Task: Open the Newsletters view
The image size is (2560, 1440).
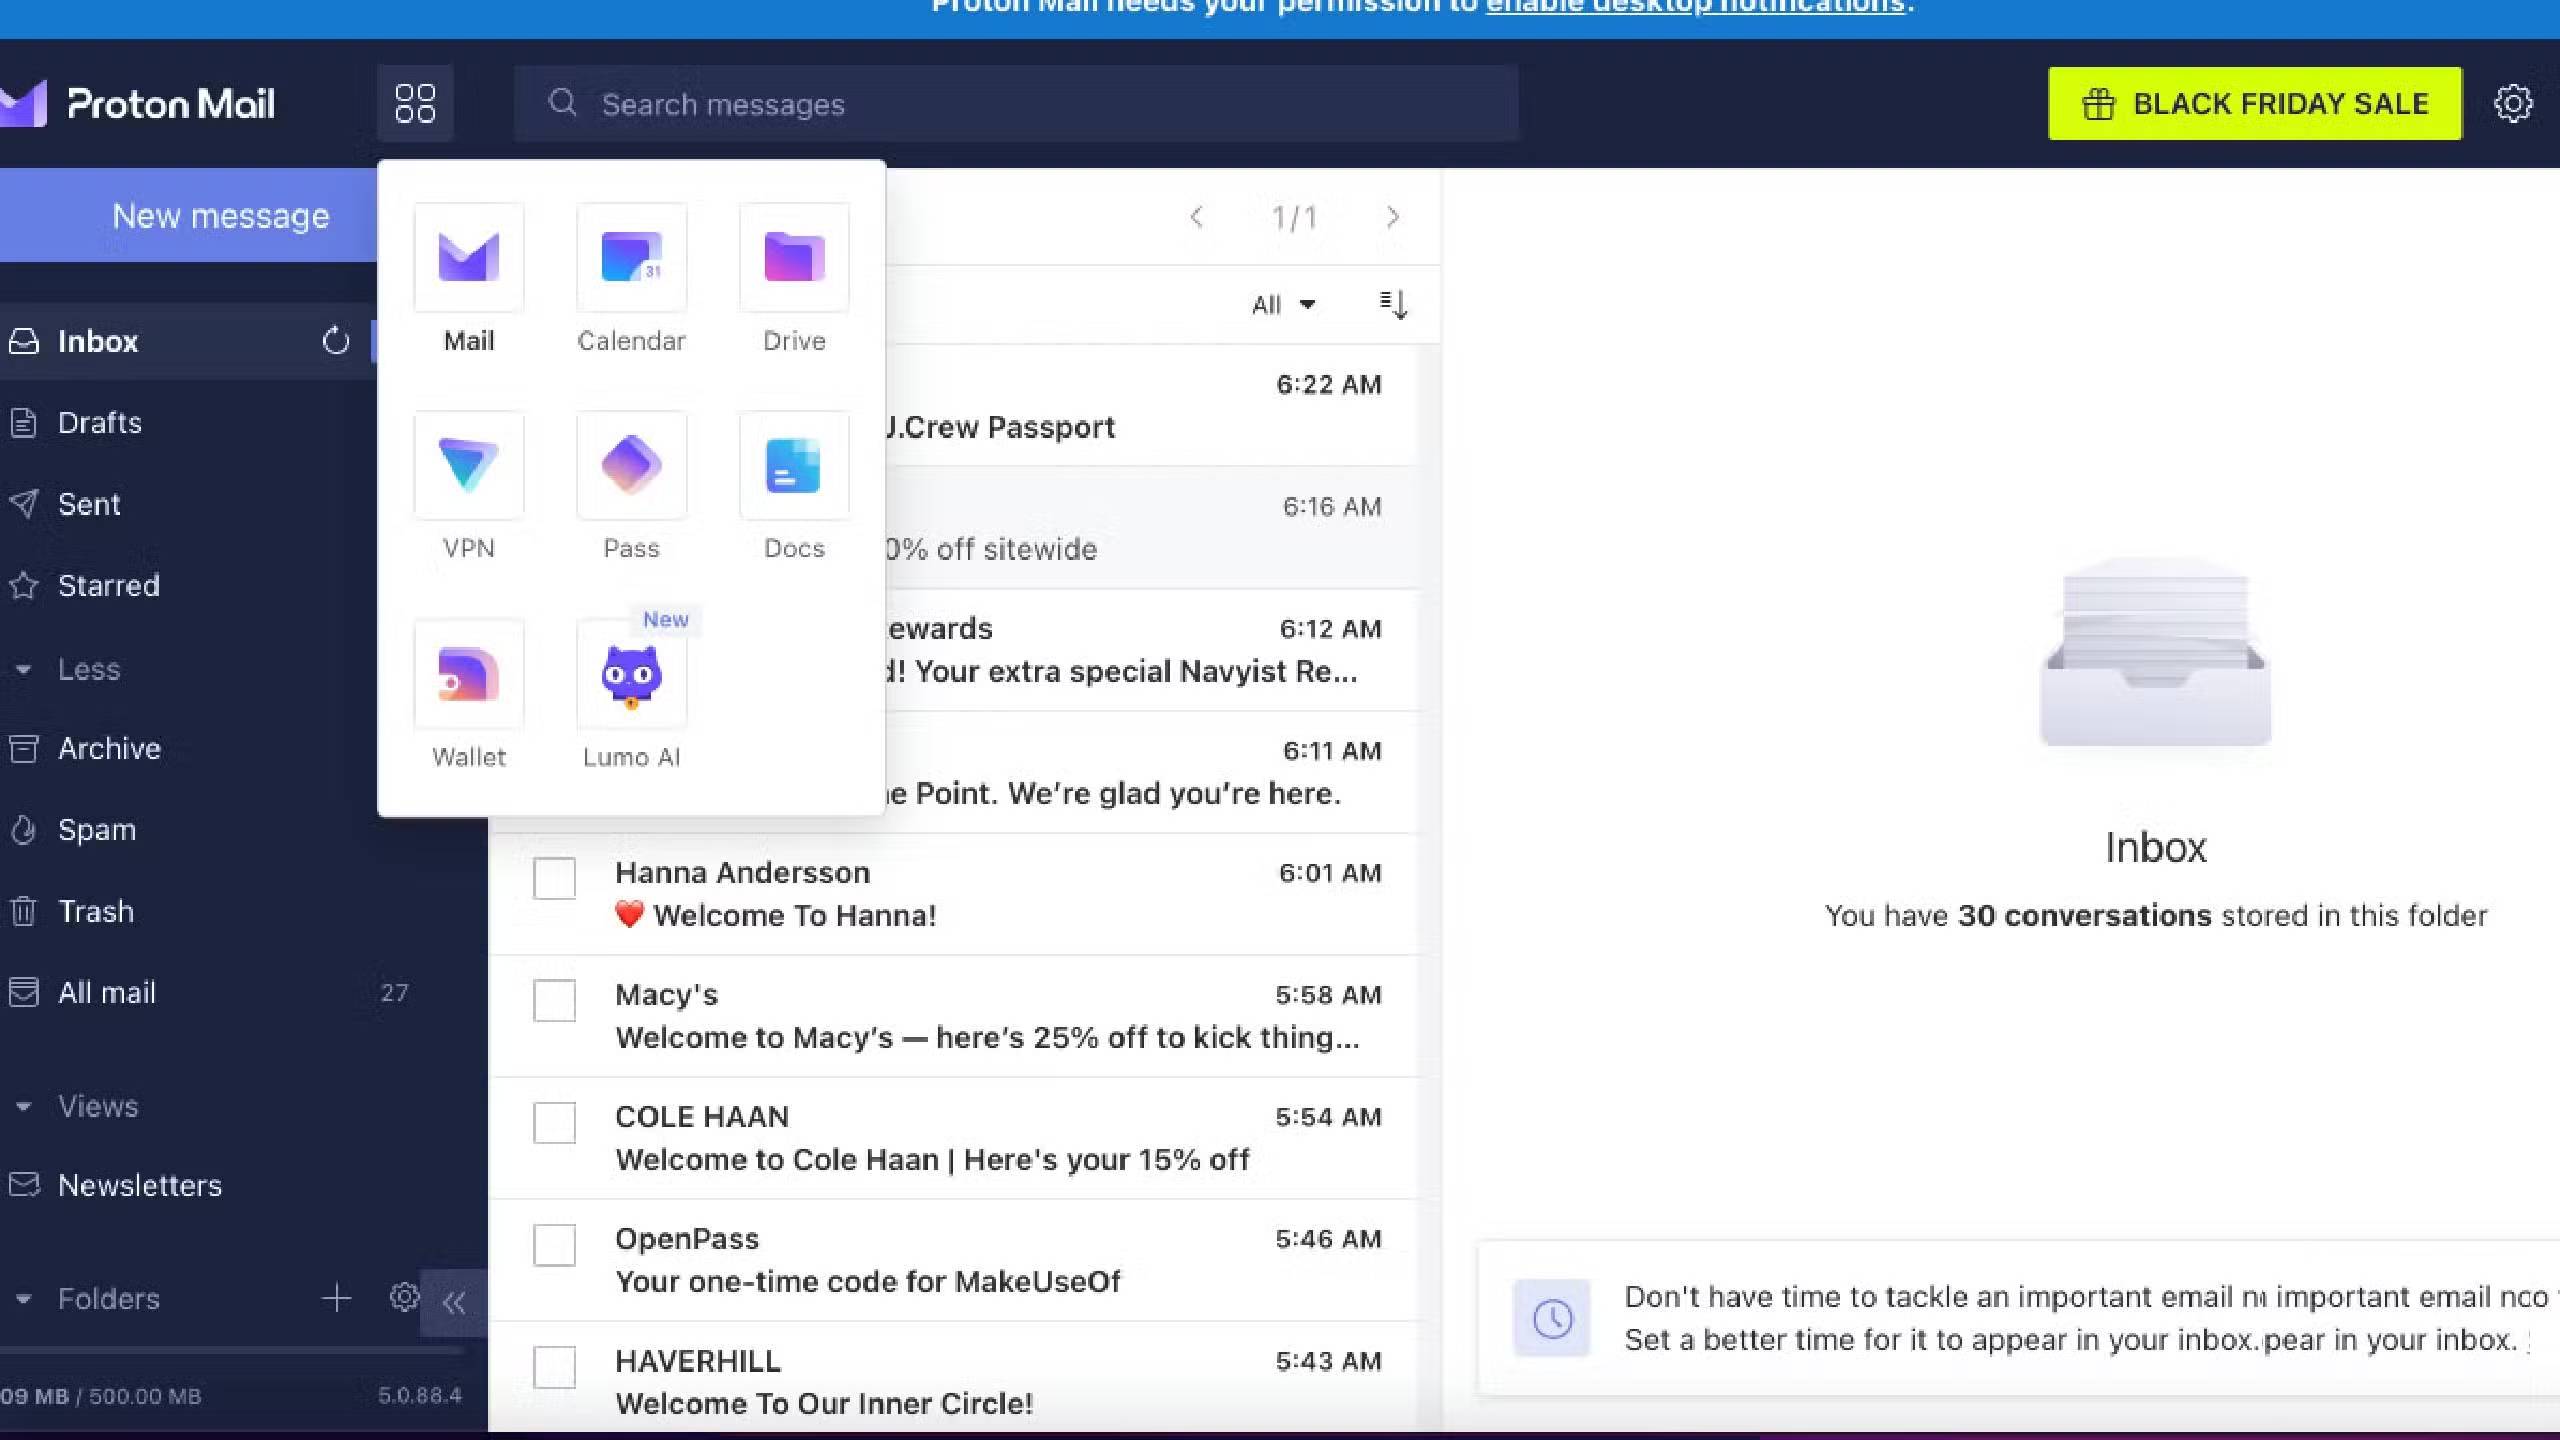Action: pos(140,1185)
